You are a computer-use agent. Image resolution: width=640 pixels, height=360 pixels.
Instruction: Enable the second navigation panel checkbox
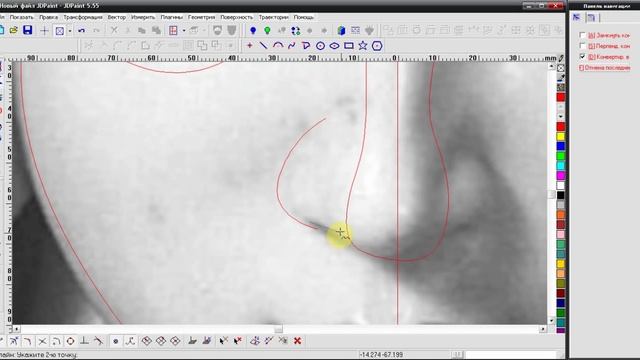[582, 46]
